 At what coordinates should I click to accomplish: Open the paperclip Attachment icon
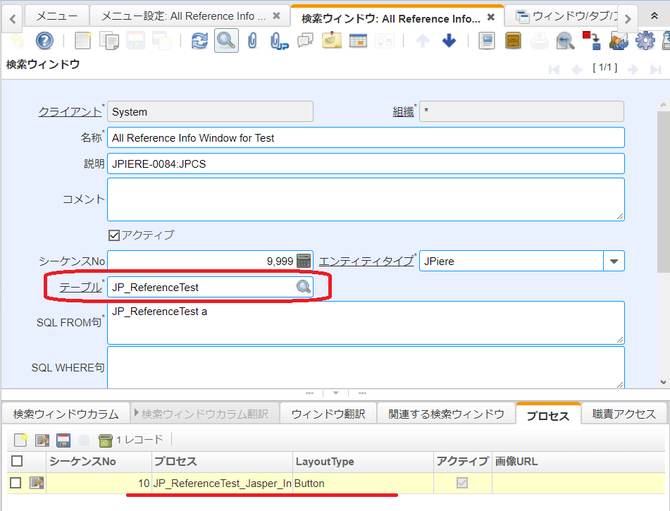253,41
